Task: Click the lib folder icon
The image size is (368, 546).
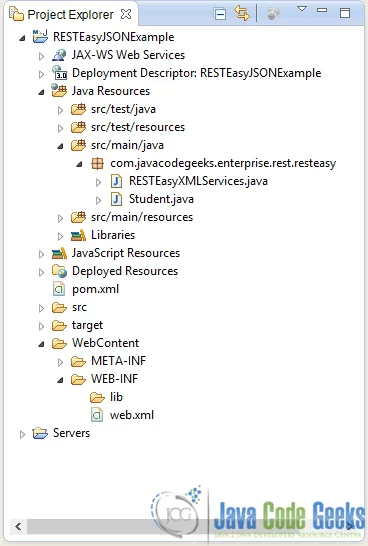Action: 97,397
